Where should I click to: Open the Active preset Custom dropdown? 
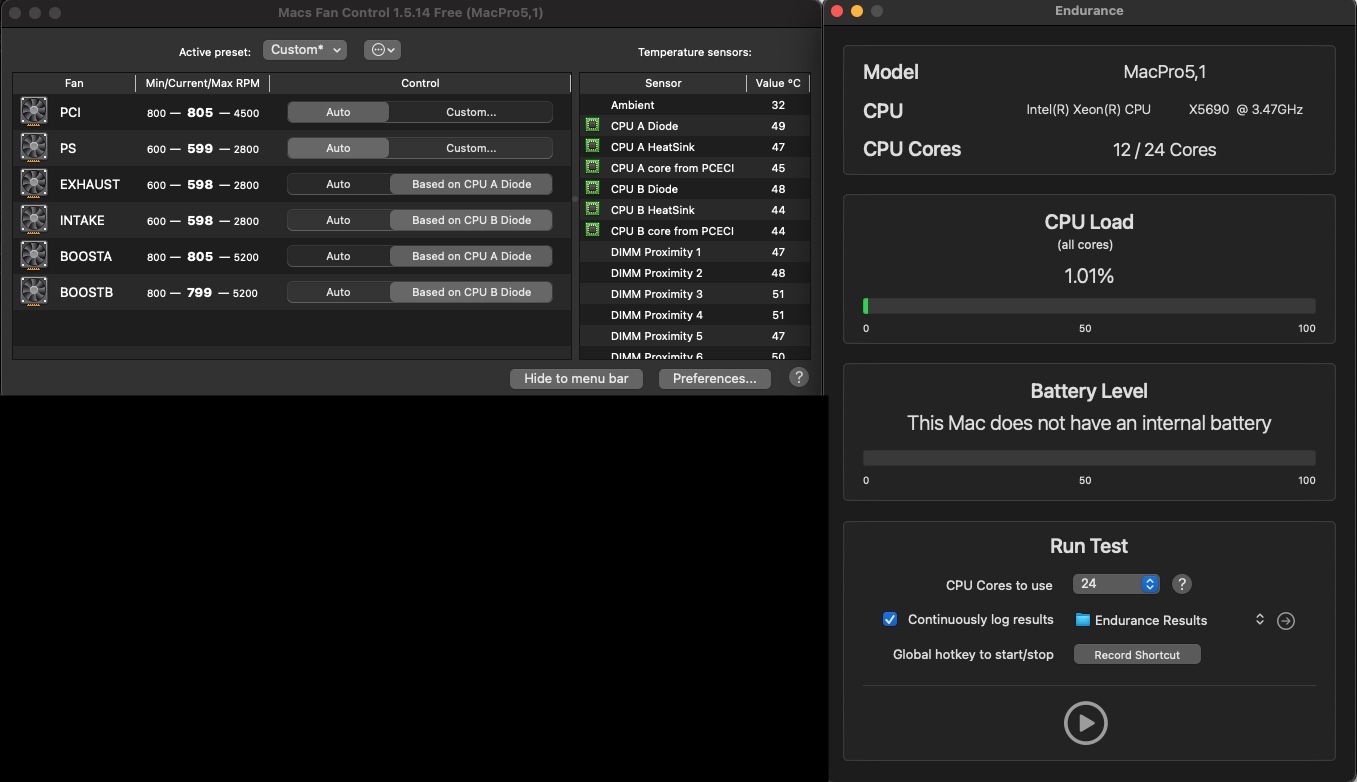click(305, 50)
